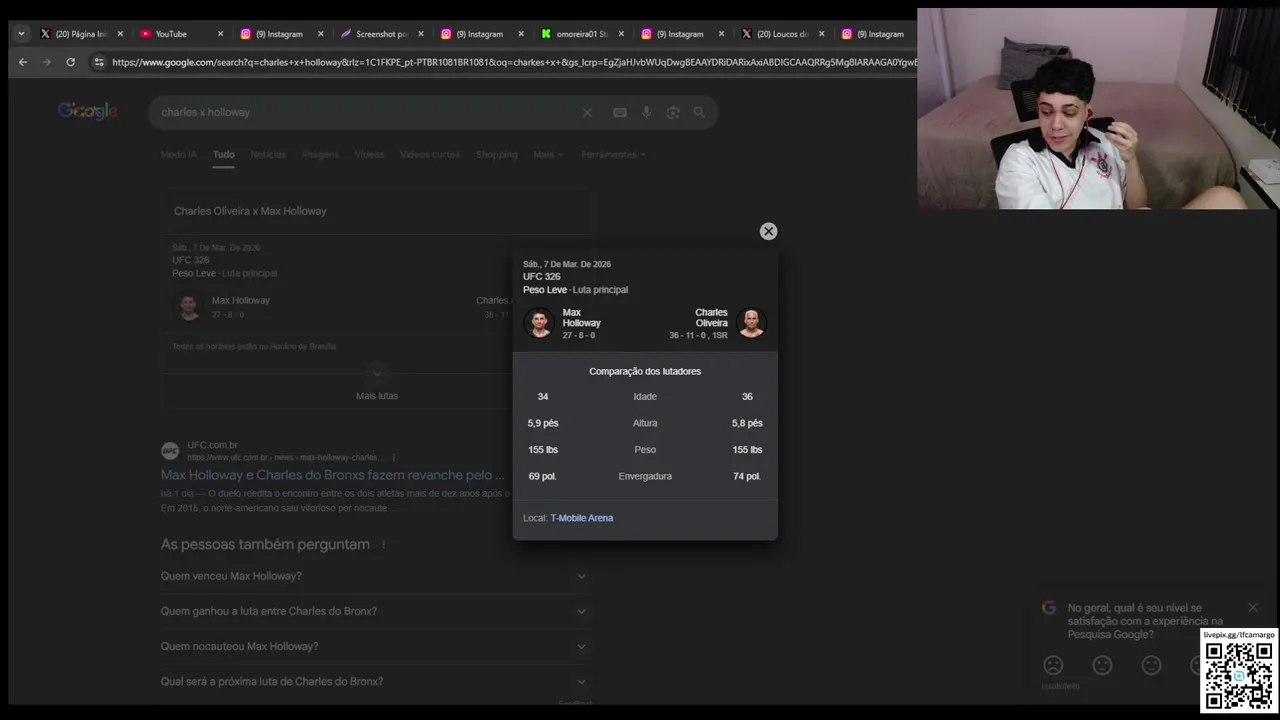The image size is (1280, 720).
Task: Close the Loucos do tab
Action: point(822,34)
